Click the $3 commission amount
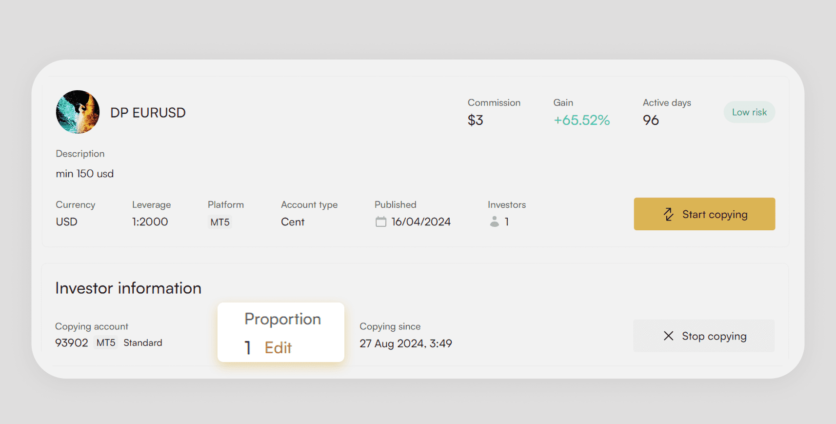The width and height of the screenshot is (836, 424). coord(475,120)
